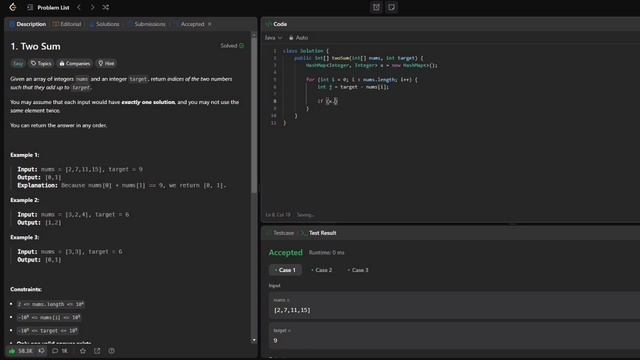Image resolution: width=640 pixels, height=360 pixels.
Task: Click the target input field value 9
Action: pos(276,340)
